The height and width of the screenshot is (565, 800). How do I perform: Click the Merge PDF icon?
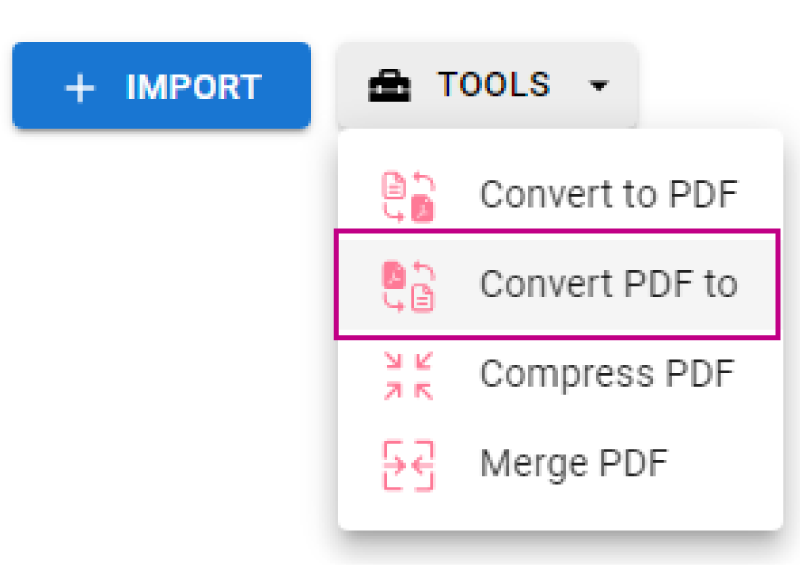click(x=409, y=464)
